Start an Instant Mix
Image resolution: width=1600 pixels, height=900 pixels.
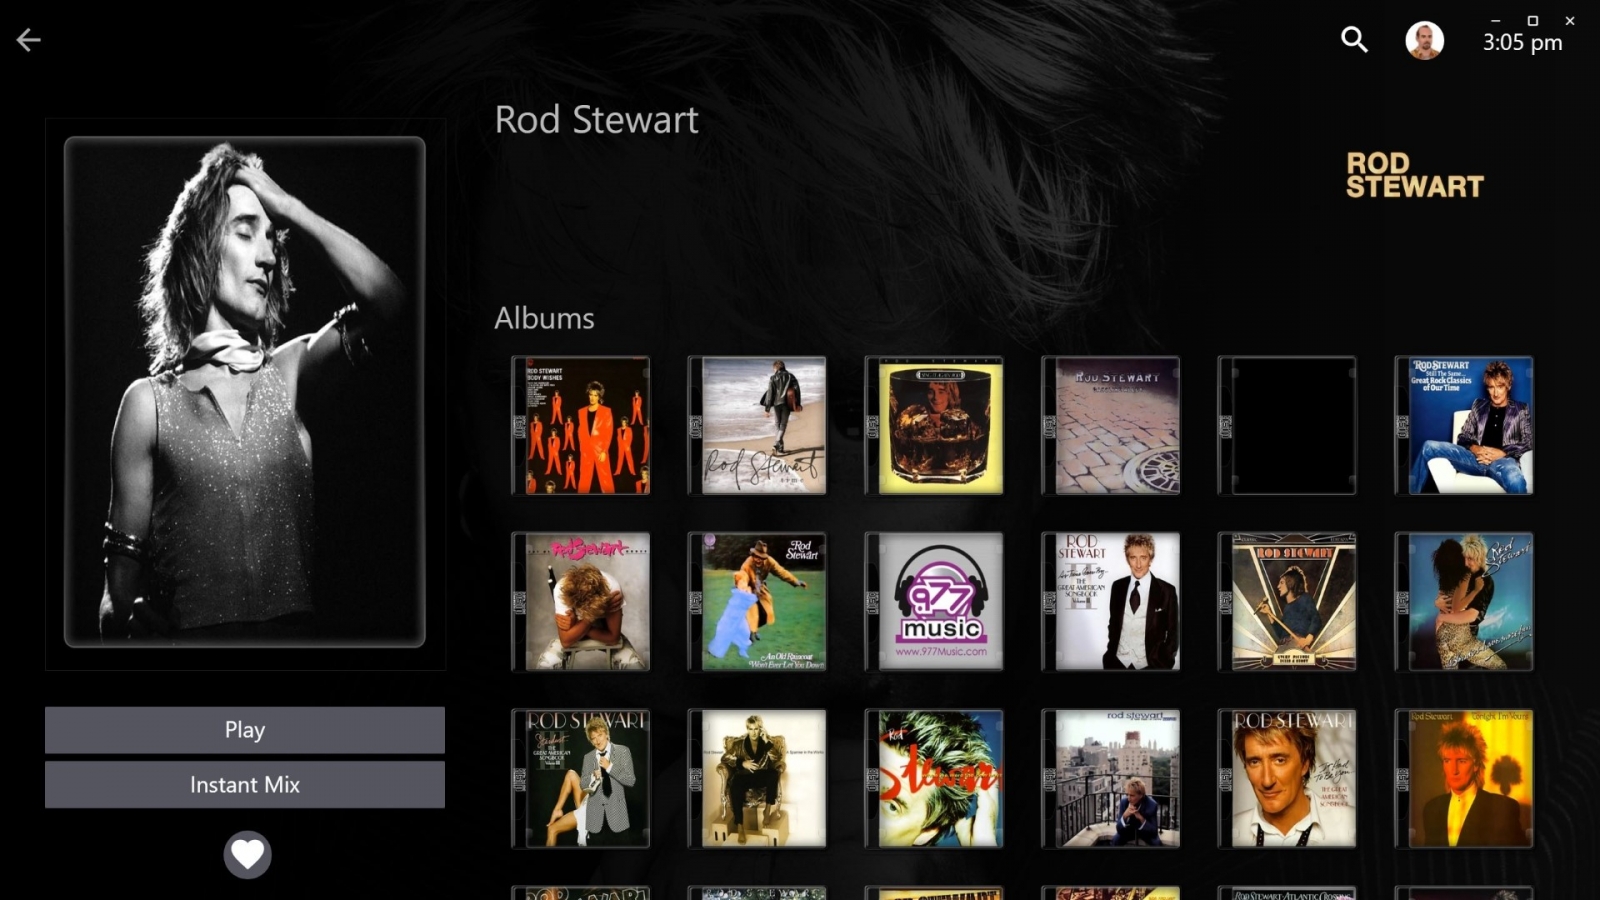[x=244, y=784]
